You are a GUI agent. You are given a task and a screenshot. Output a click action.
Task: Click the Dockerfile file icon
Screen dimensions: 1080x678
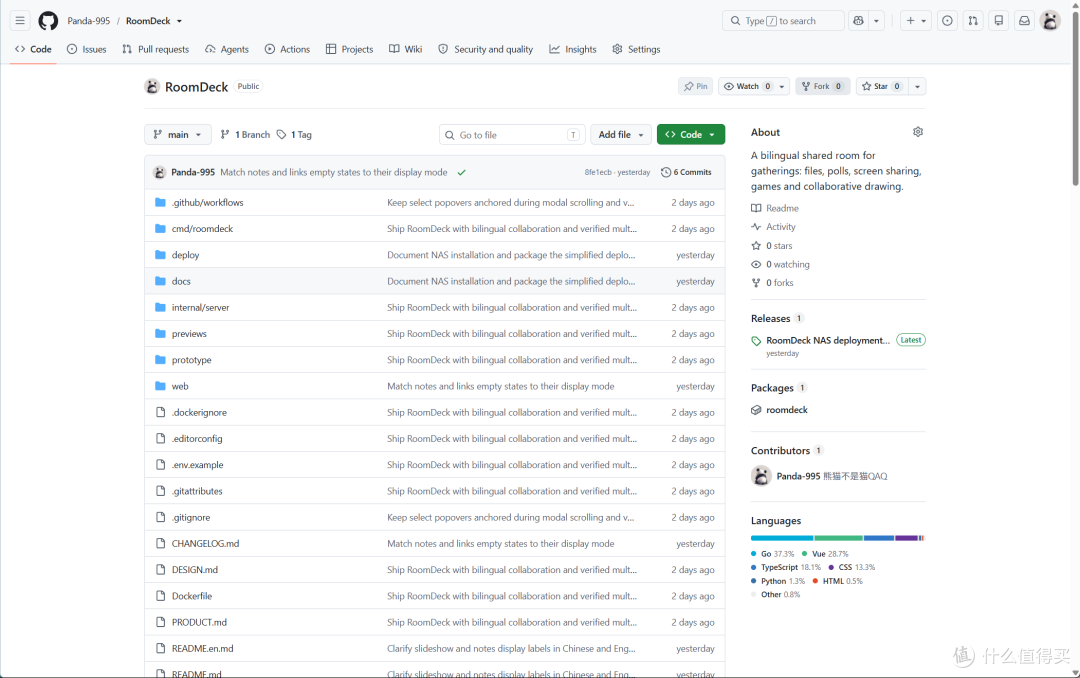[160, 596]
